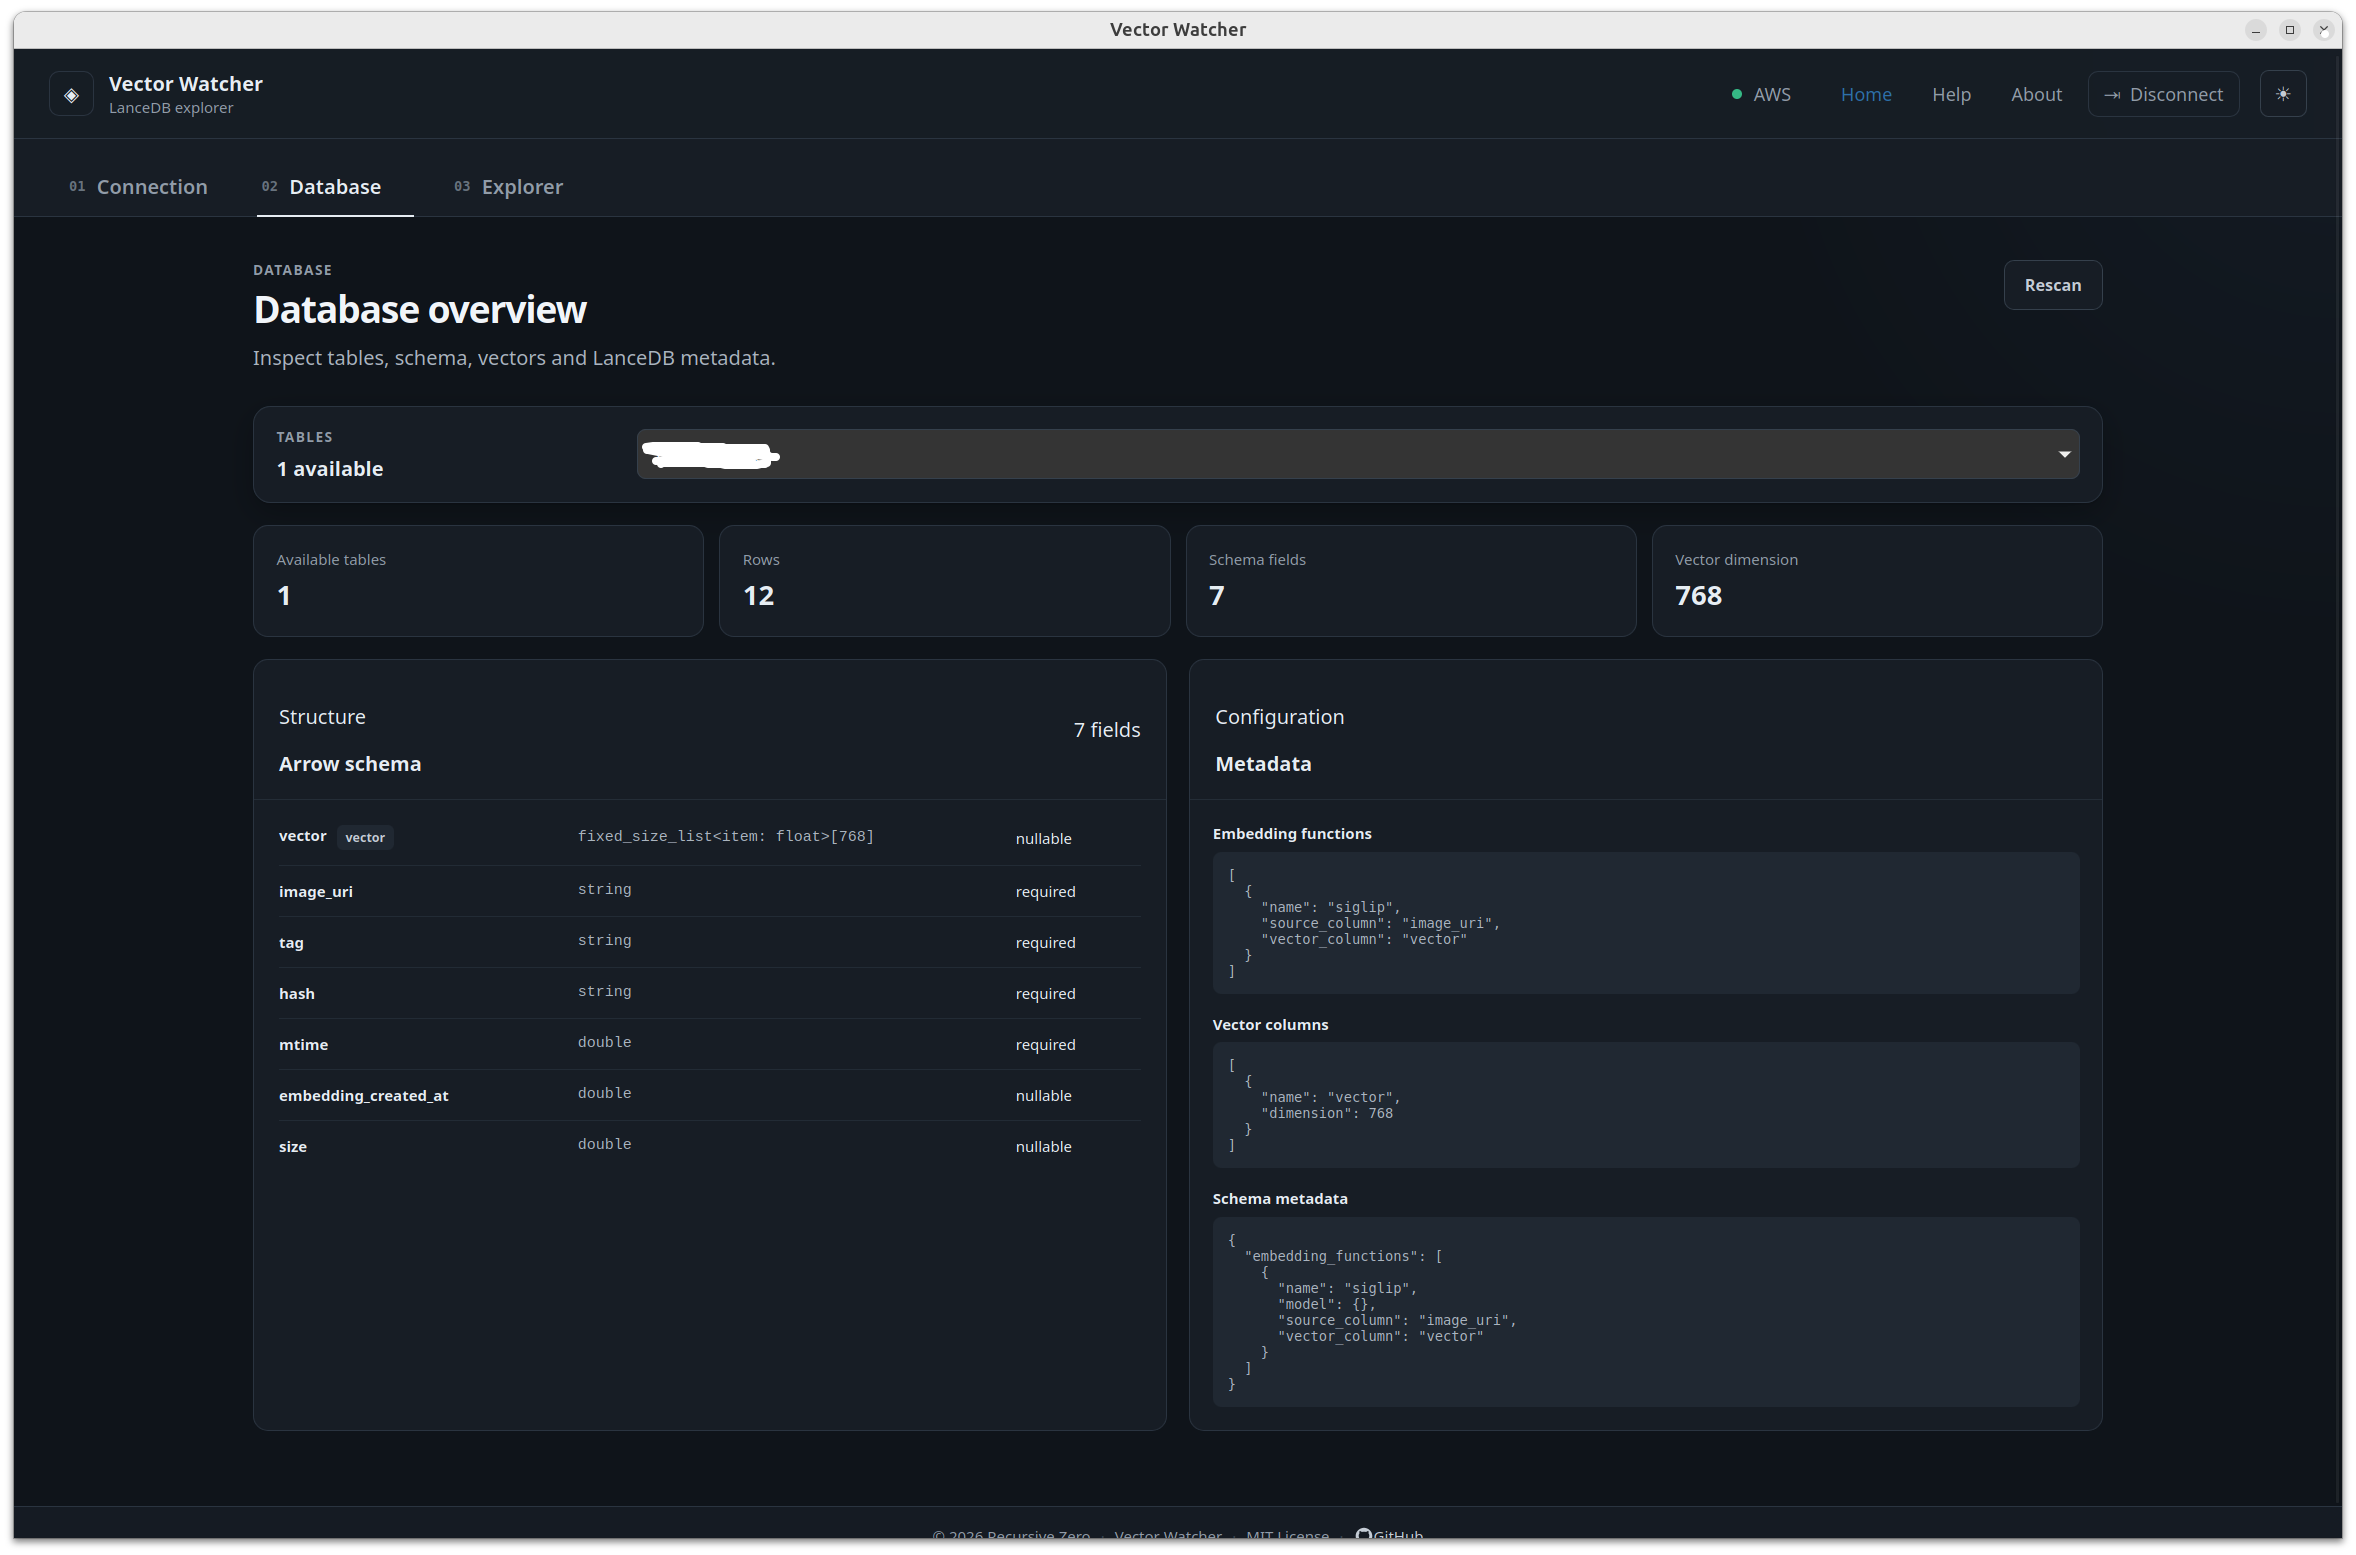Select the size field name
Screen dimensions: 2356x1555
click(293, 1146)
